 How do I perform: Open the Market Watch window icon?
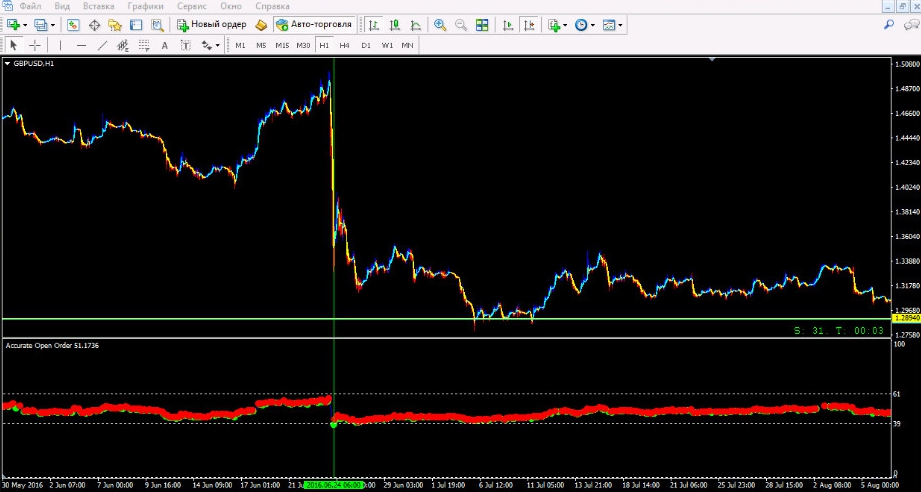tap(74, 24)
